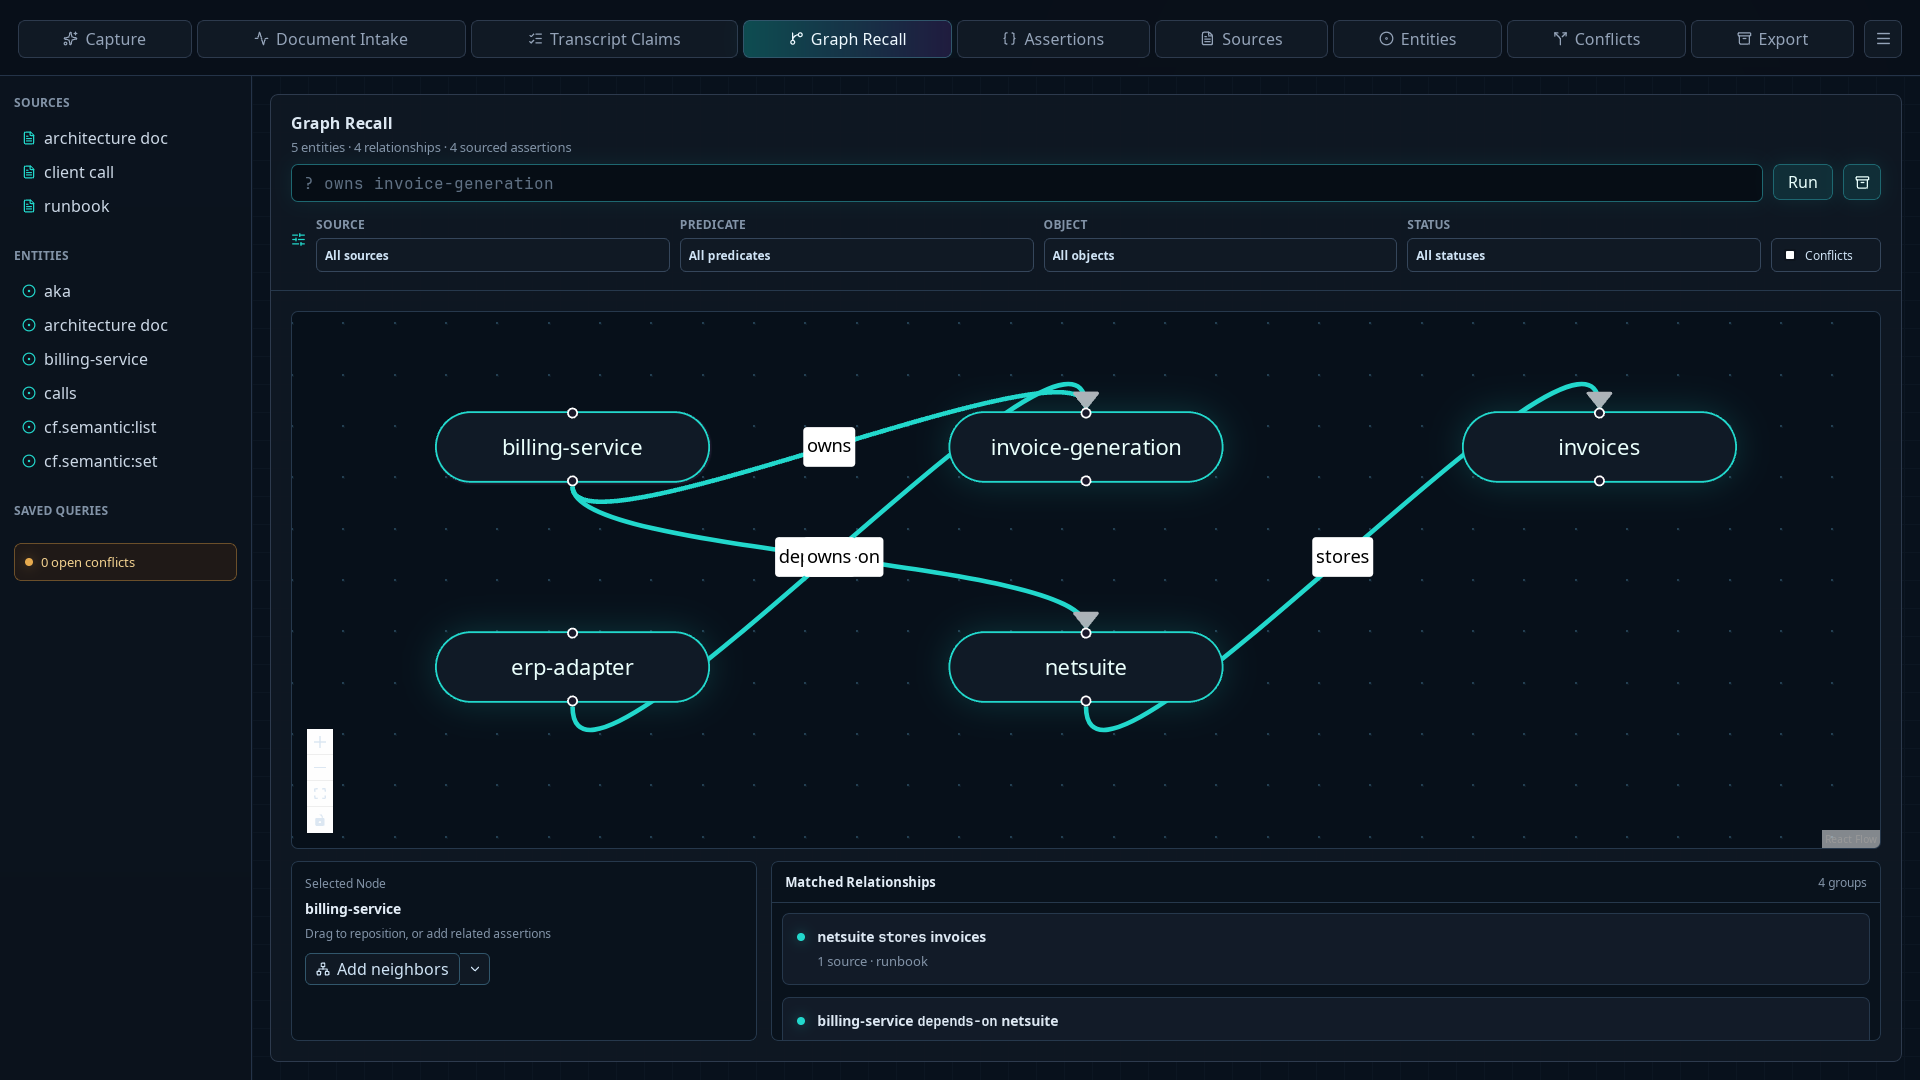Viewport: 1920px width, 1080px height.
Task: Open the All predicates dropdown
Action: tap(856, 255)
